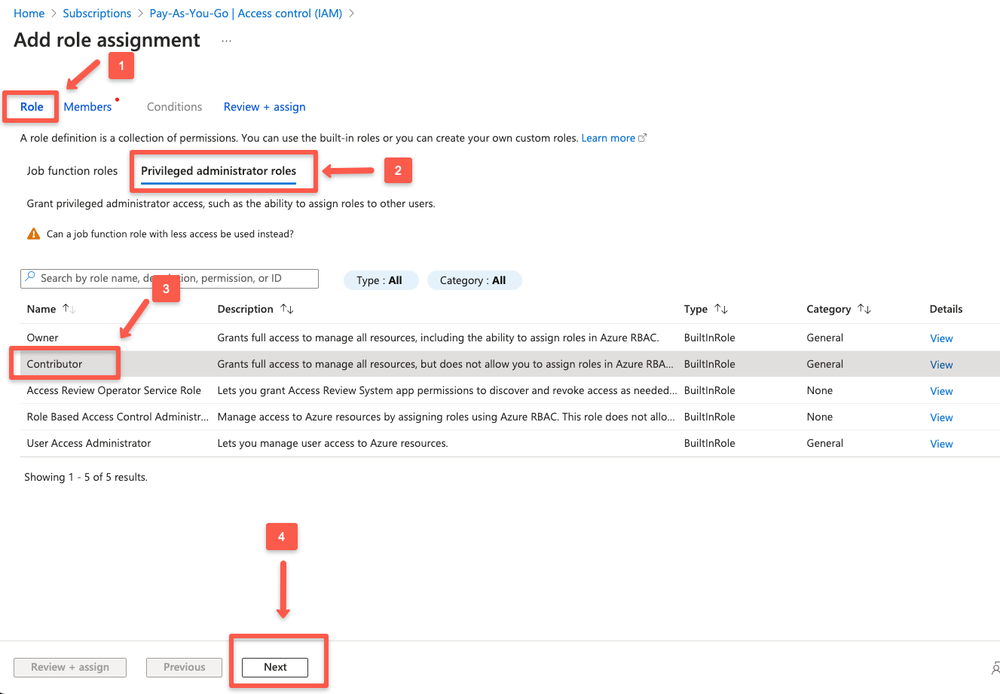Sort roles using the Category column arrows
Viewport: 1000px width, 694px height.
click(x=866, y=309)
